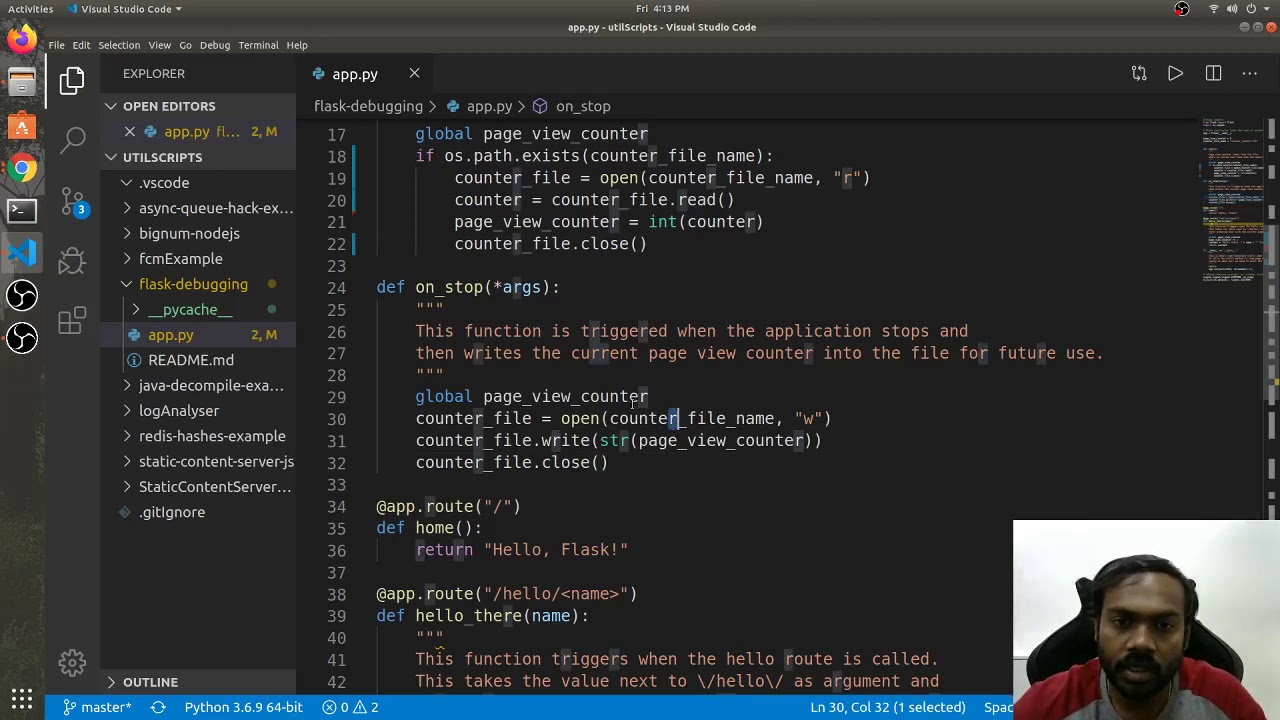Expand the redis-hashes-example folder

198,436
